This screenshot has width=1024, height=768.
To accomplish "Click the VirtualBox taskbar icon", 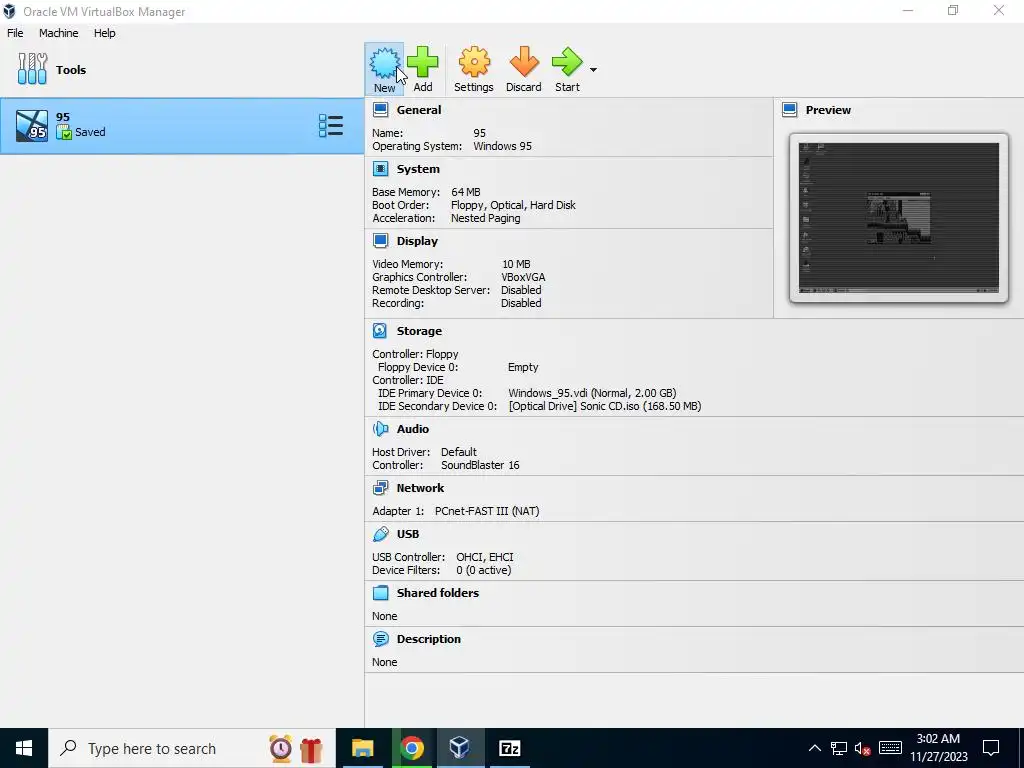I will (460, 748).
